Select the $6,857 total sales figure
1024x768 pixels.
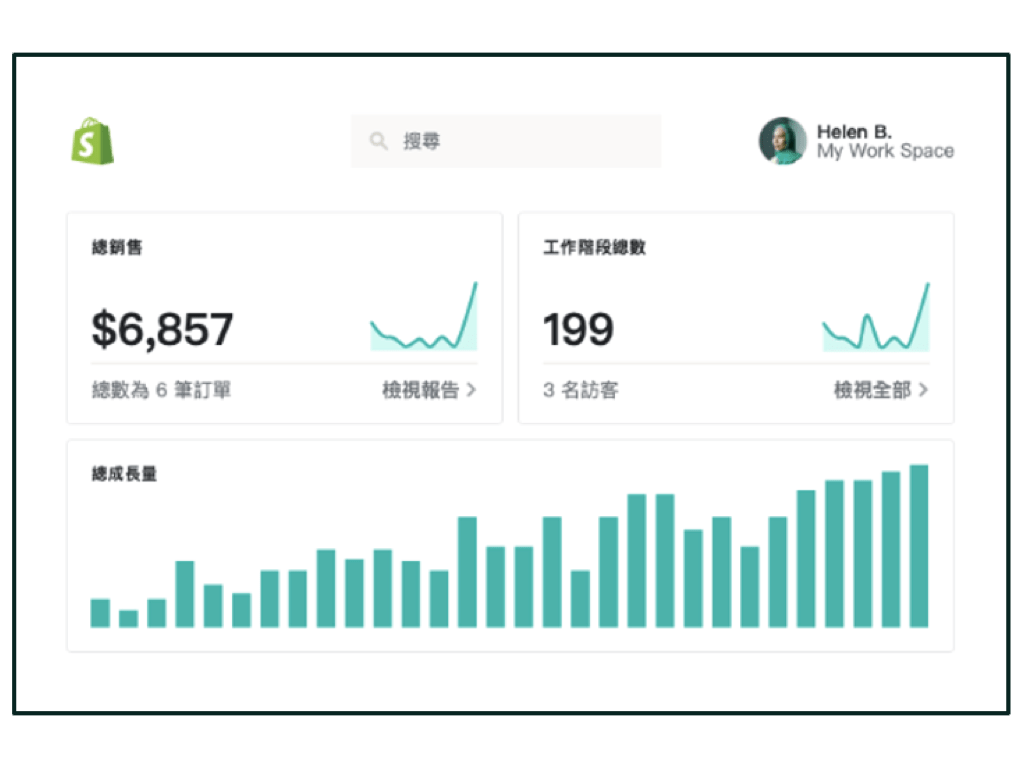pos(162,329)
